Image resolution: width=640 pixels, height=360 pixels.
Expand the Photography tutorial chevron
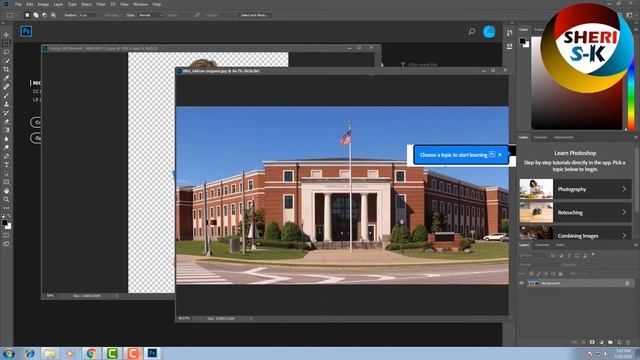[624, 189]
